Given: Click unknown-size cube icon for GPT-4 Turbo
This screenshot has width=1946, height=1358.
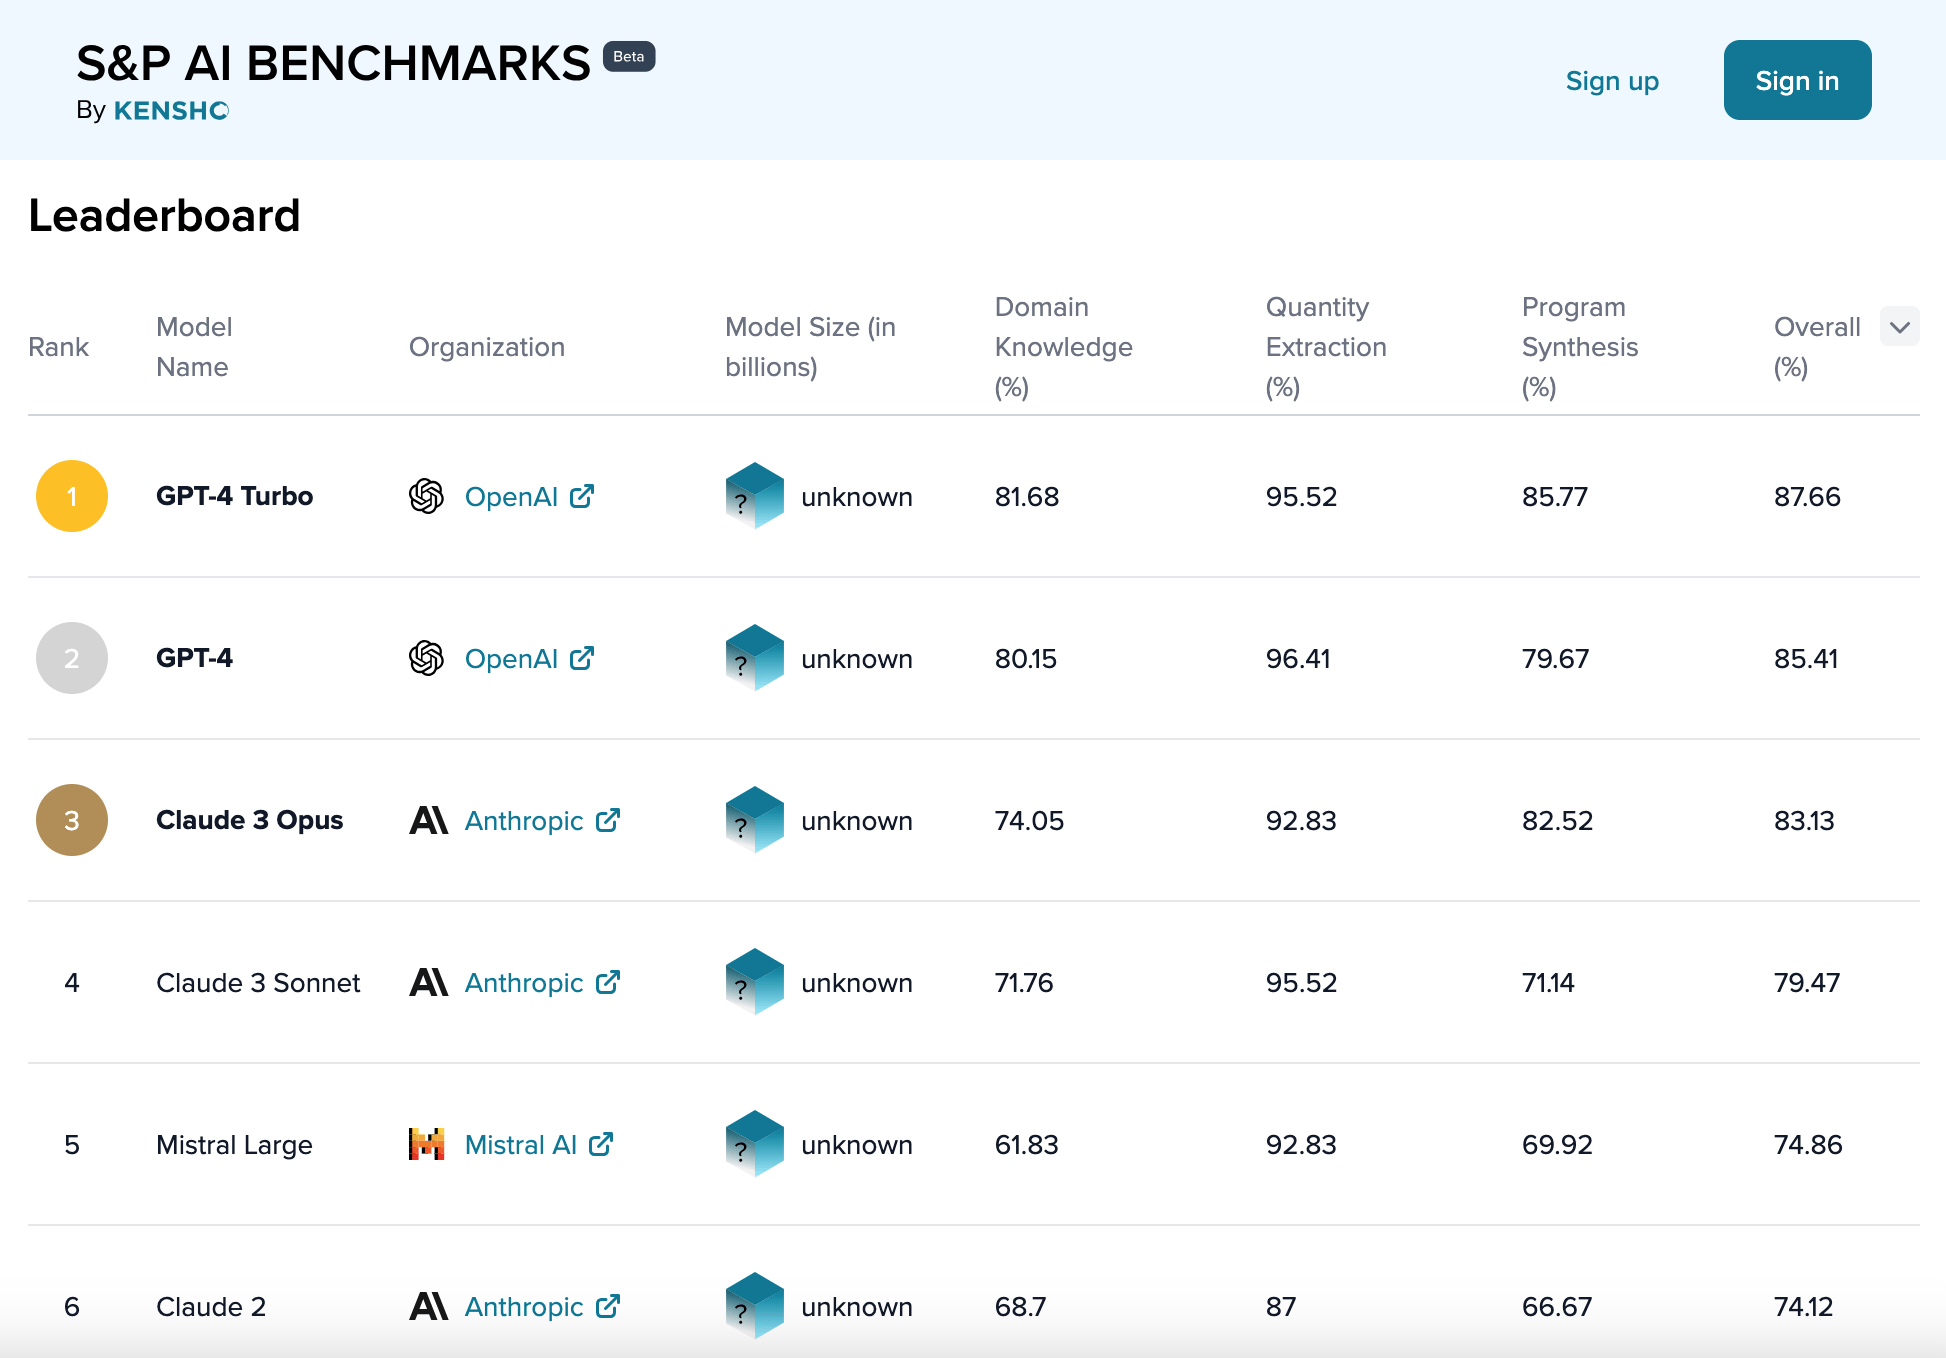Looking at the screenshot, I should tap(755, 496).
